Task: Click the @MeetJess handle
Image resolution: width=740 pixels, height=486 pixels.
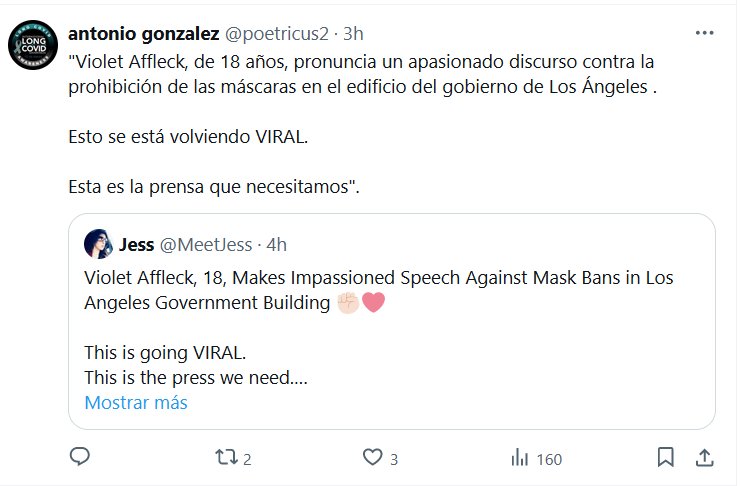Action: [205, 243]
